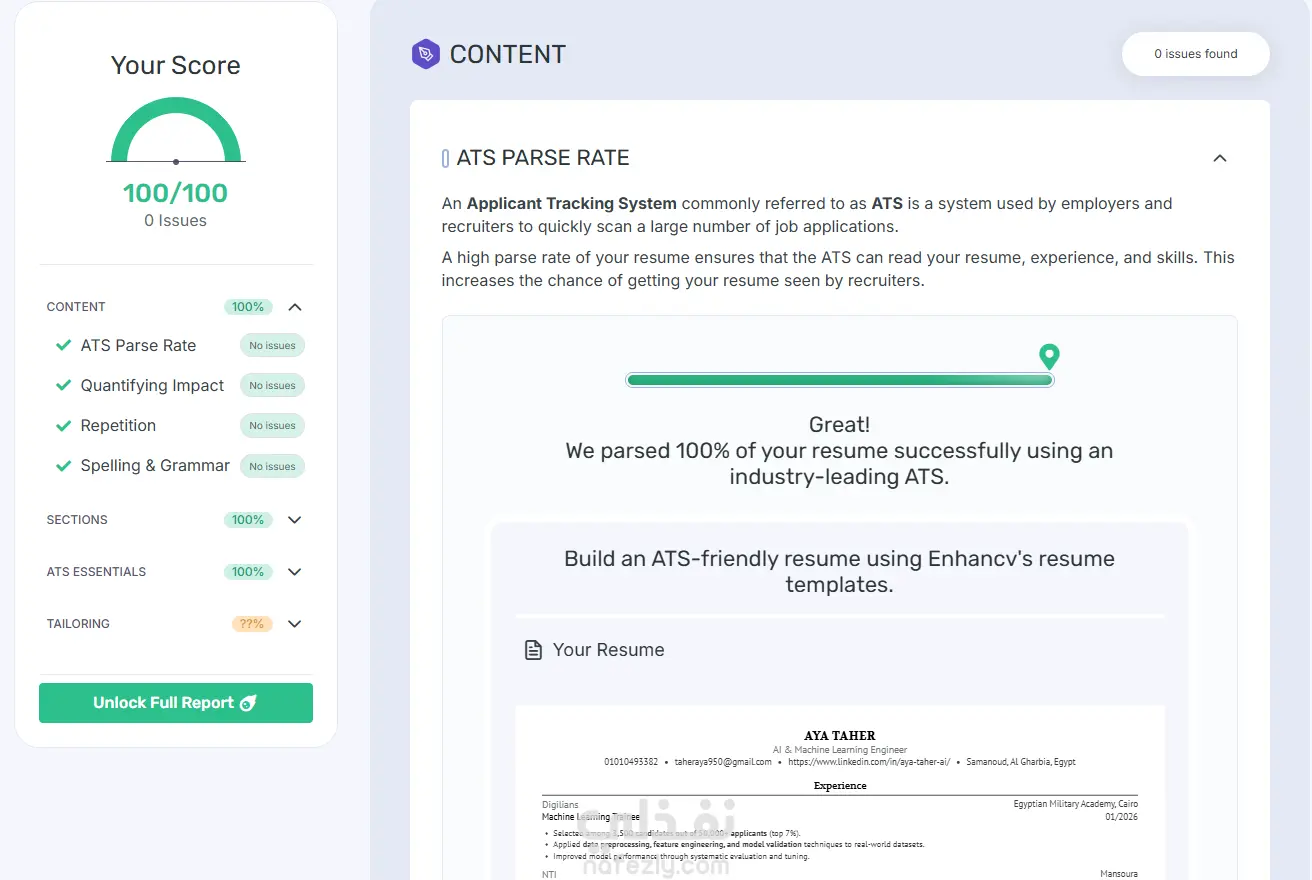Click the checkmark beside Spelling & Grammar
The height and width of the screenshot is (880, 1312).
tap(63, 465)
